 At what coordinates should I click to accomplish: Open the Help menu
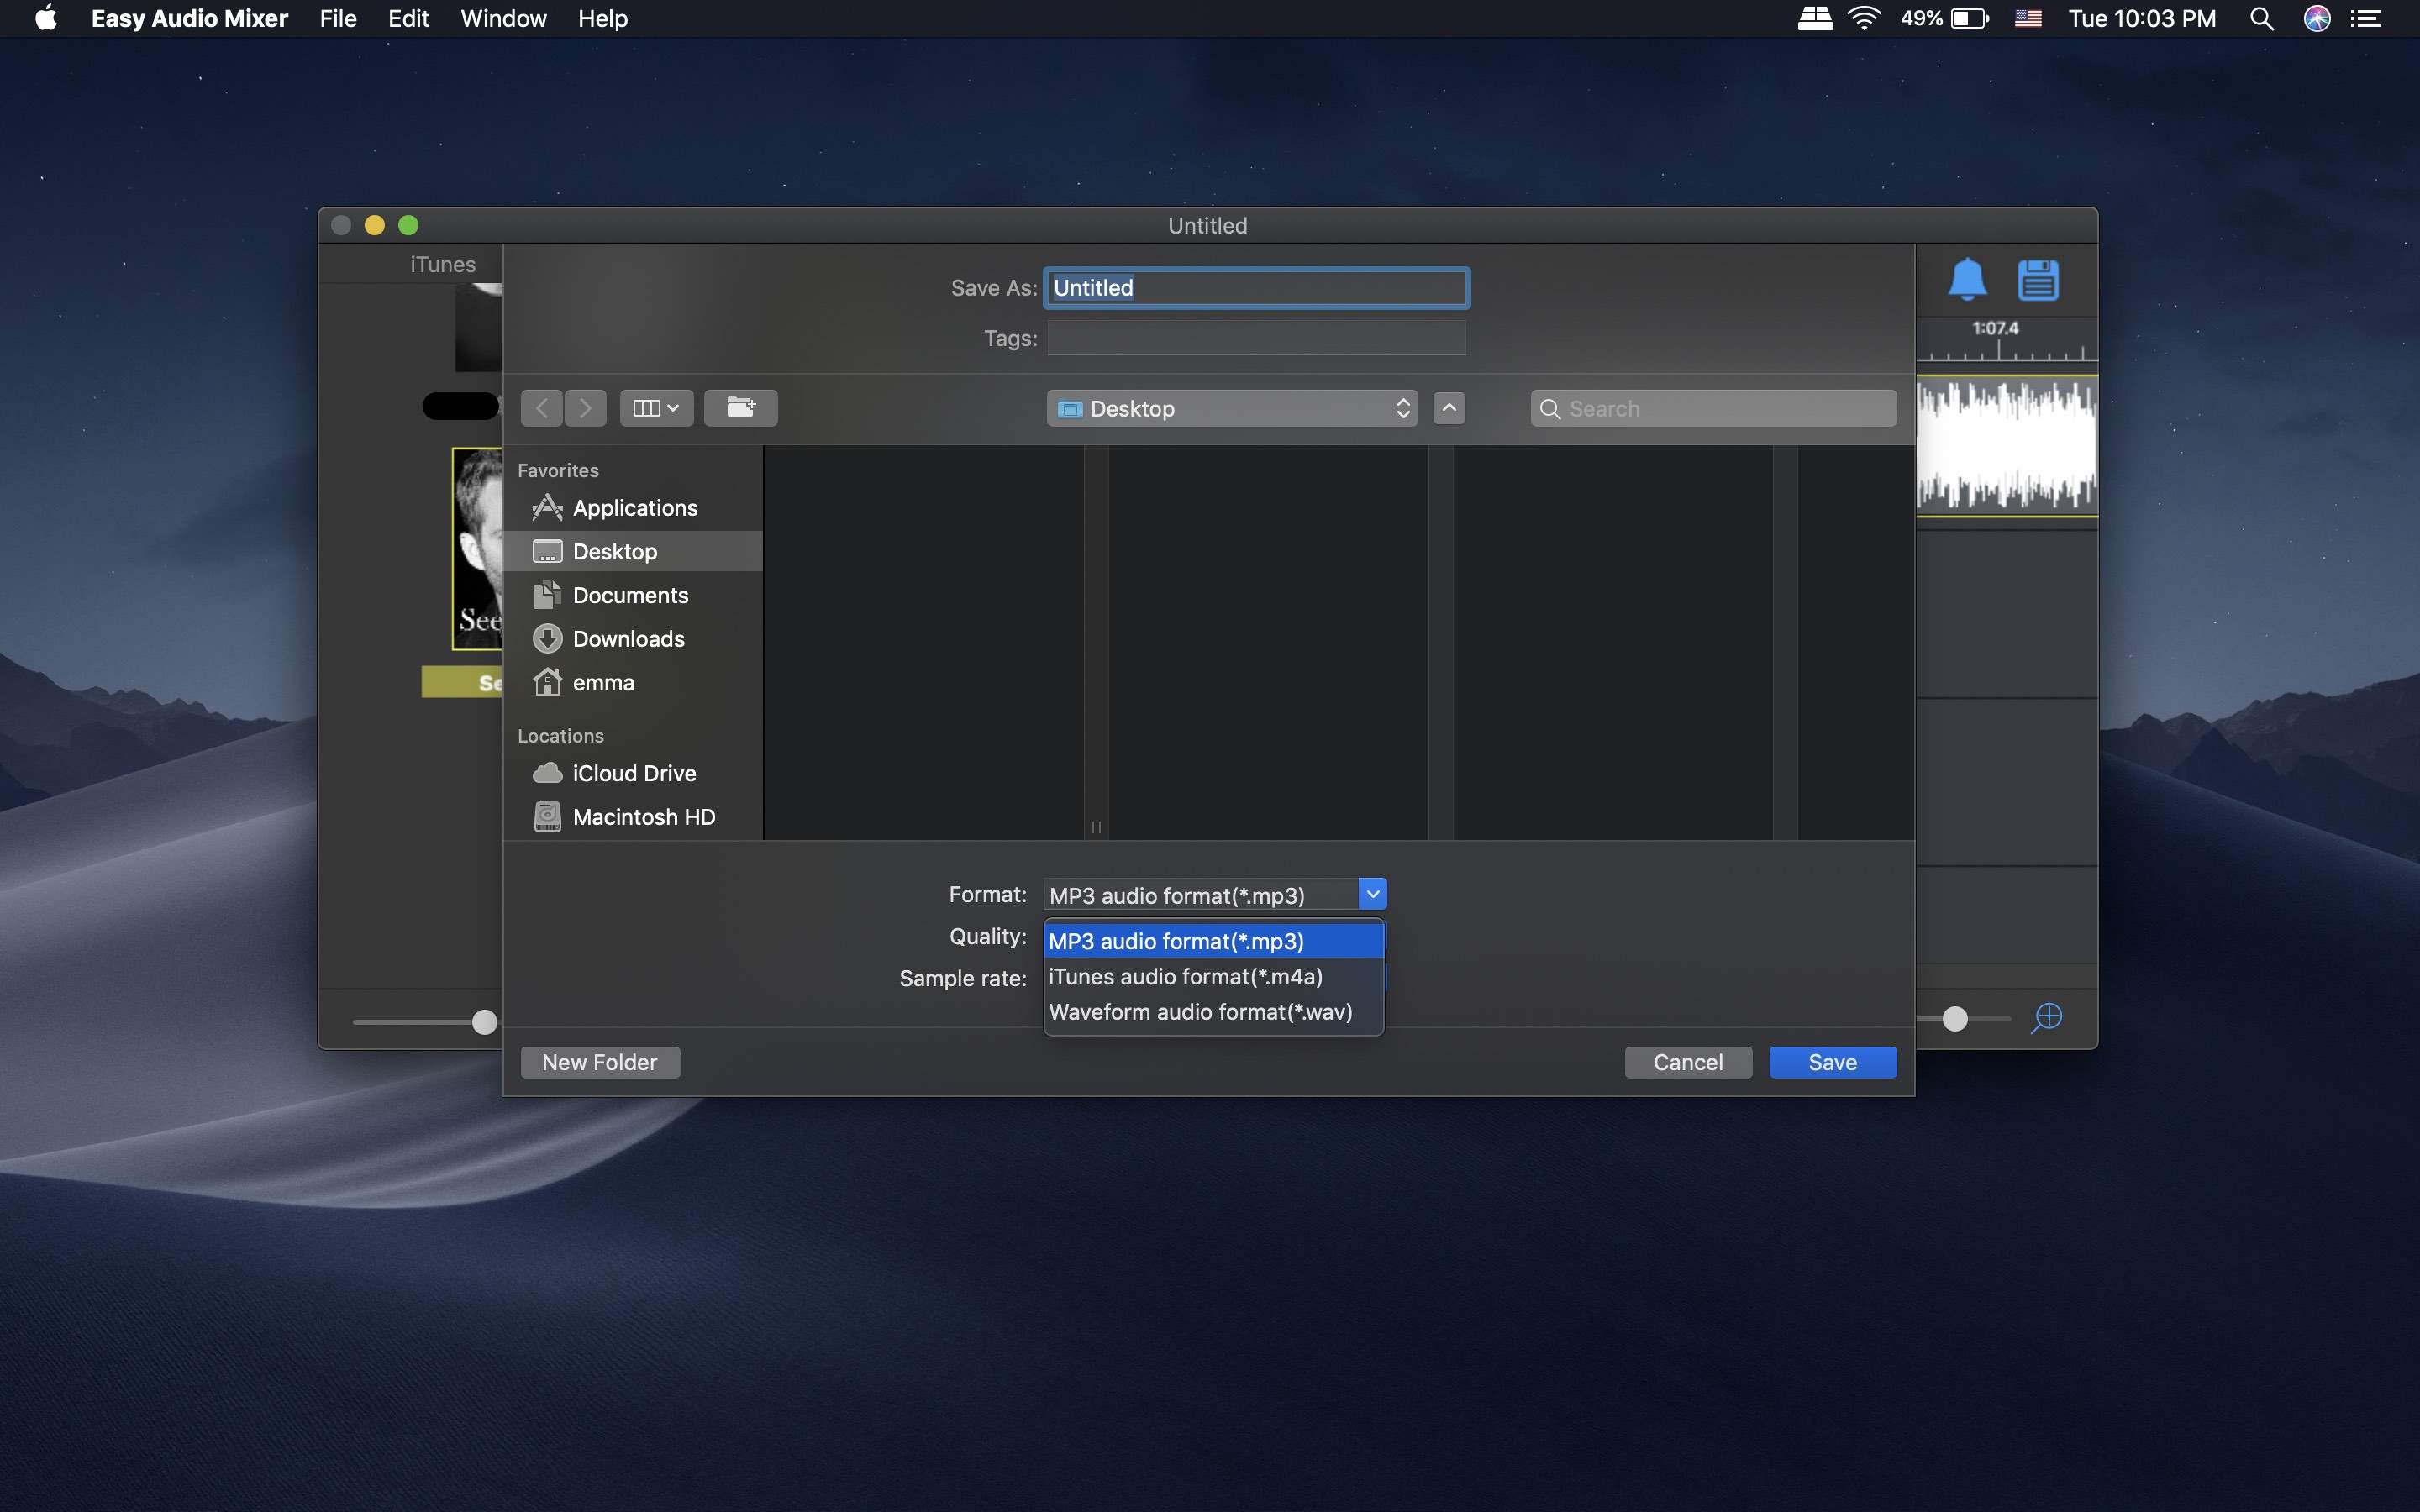(x=602, y=18)
